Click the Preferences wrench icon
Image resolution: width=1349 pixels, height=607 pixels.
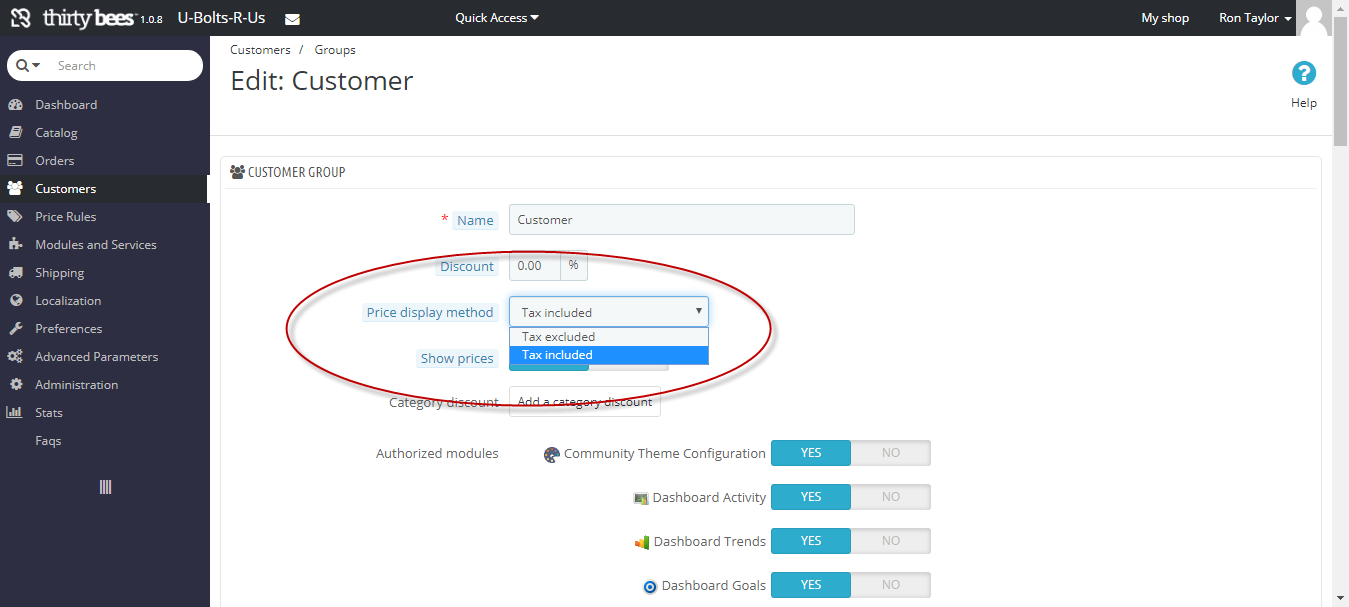[x=15, y=329]
